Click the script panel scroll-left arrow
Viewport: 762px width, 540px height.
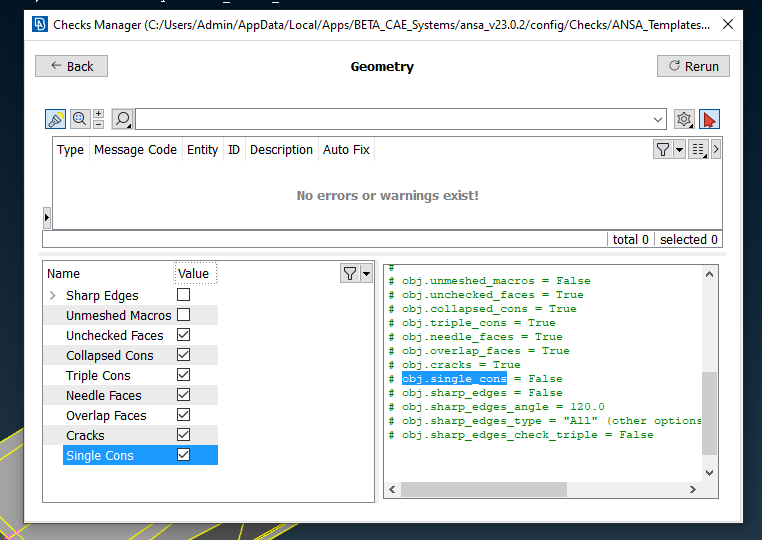click(x=393, y=489)
